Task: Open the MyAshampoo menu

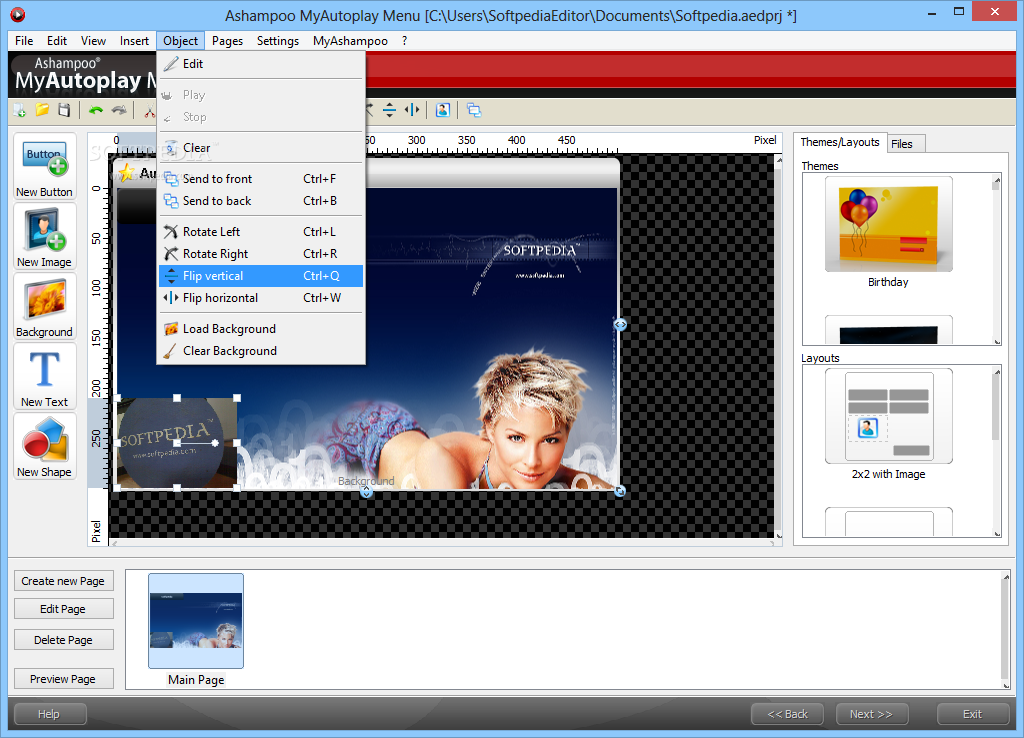Action: click(350, 40)
